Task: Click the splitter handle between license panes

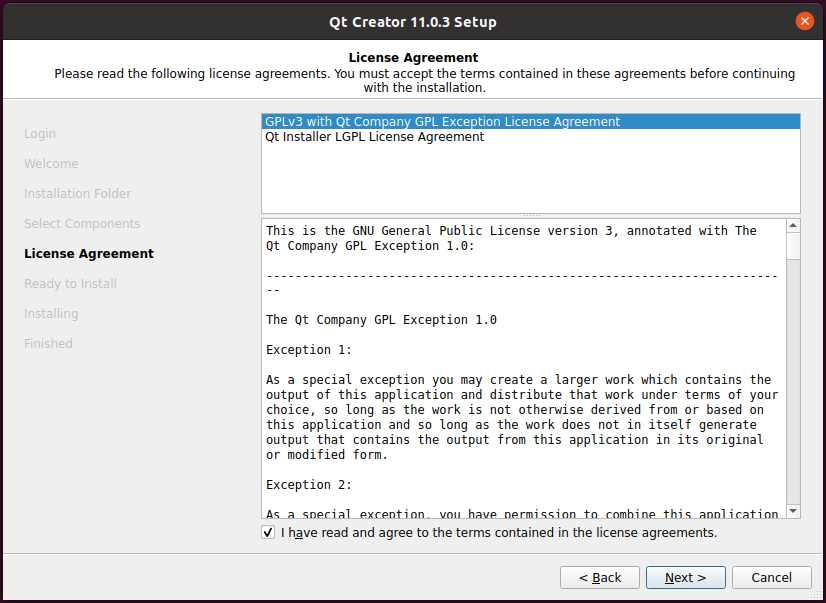Action: [x=530, y=216]
